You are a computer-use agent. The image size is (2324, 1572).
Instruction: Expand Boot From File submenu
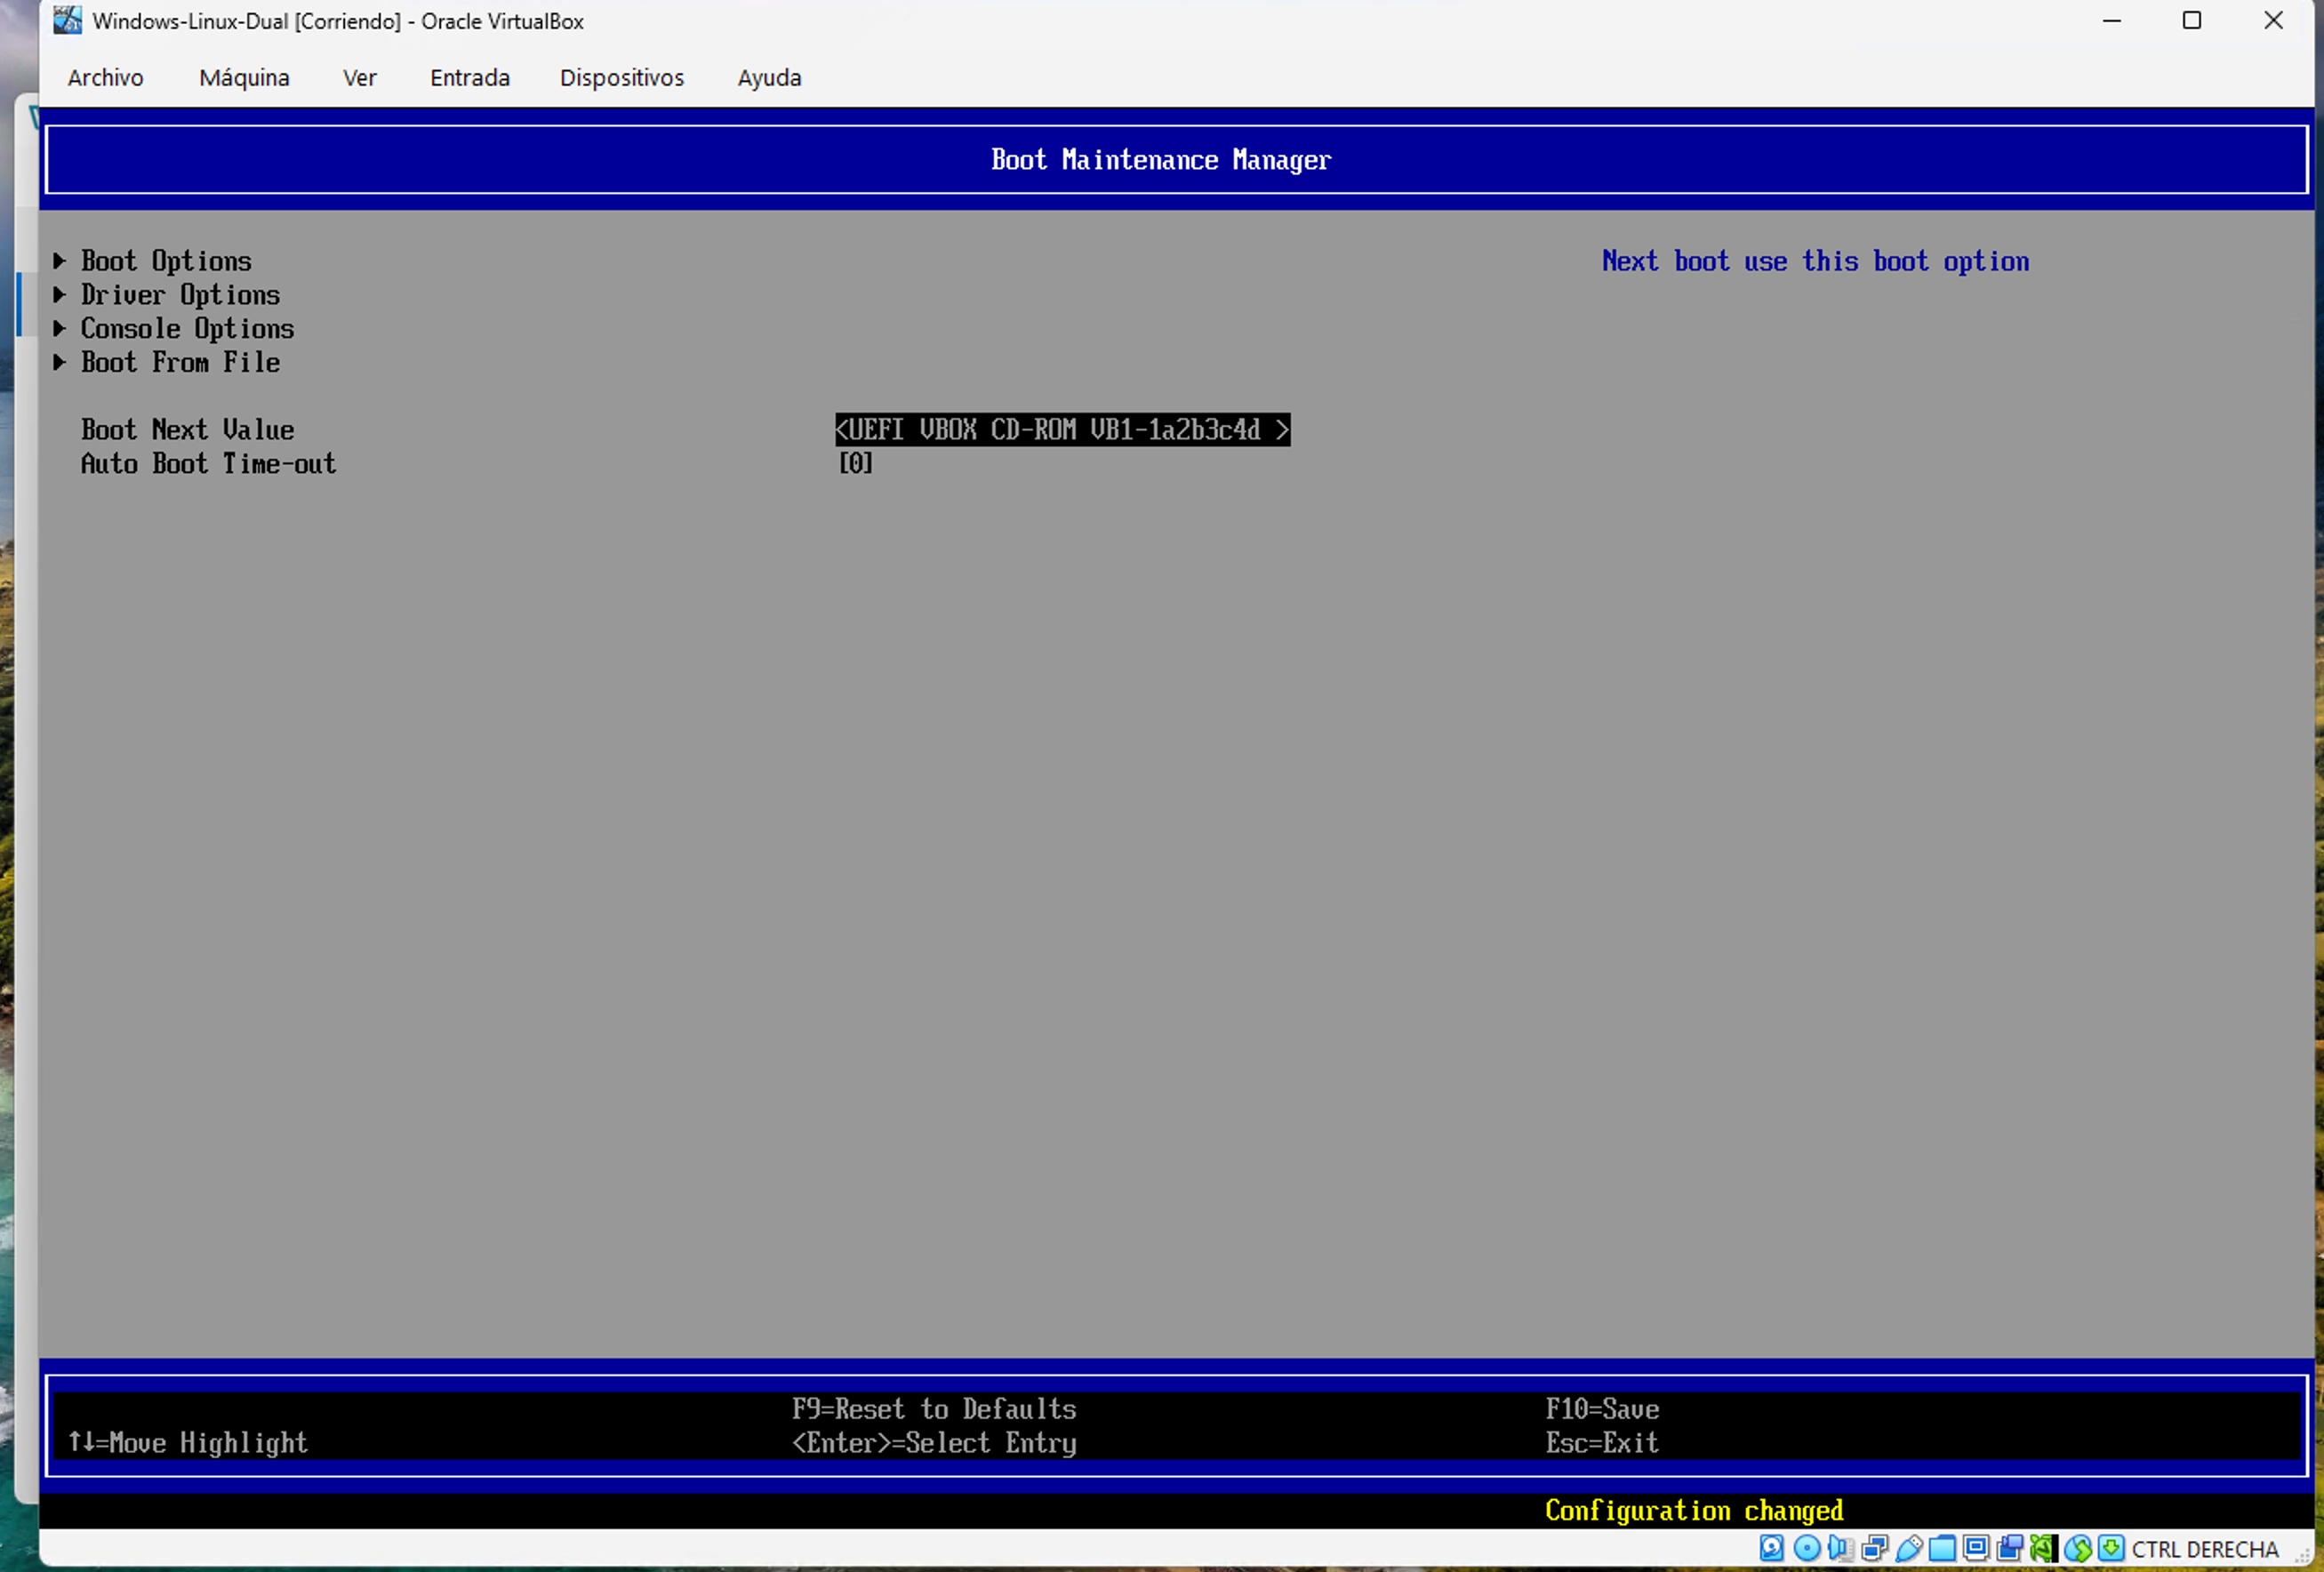pyautogui.click(x=166, y=363)
